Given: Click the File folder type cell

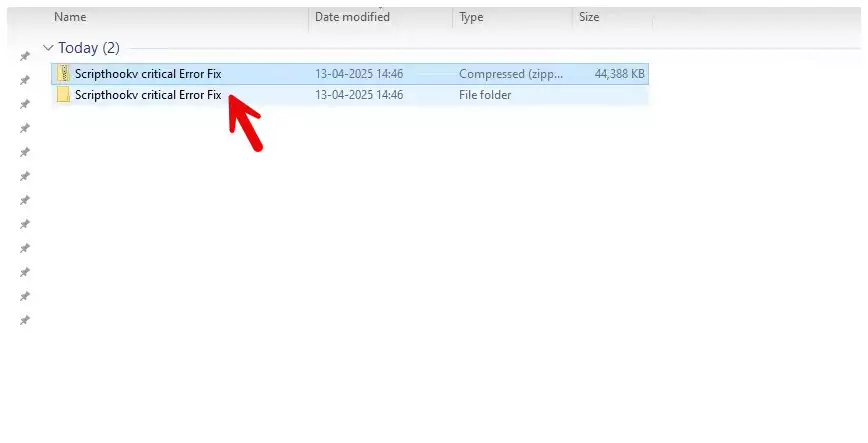Looking at the screenshot, I should (x=485, y=95).
